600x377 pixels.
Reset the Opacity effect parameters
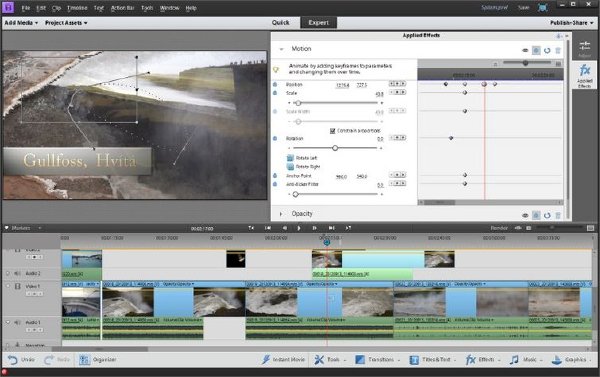547,215
